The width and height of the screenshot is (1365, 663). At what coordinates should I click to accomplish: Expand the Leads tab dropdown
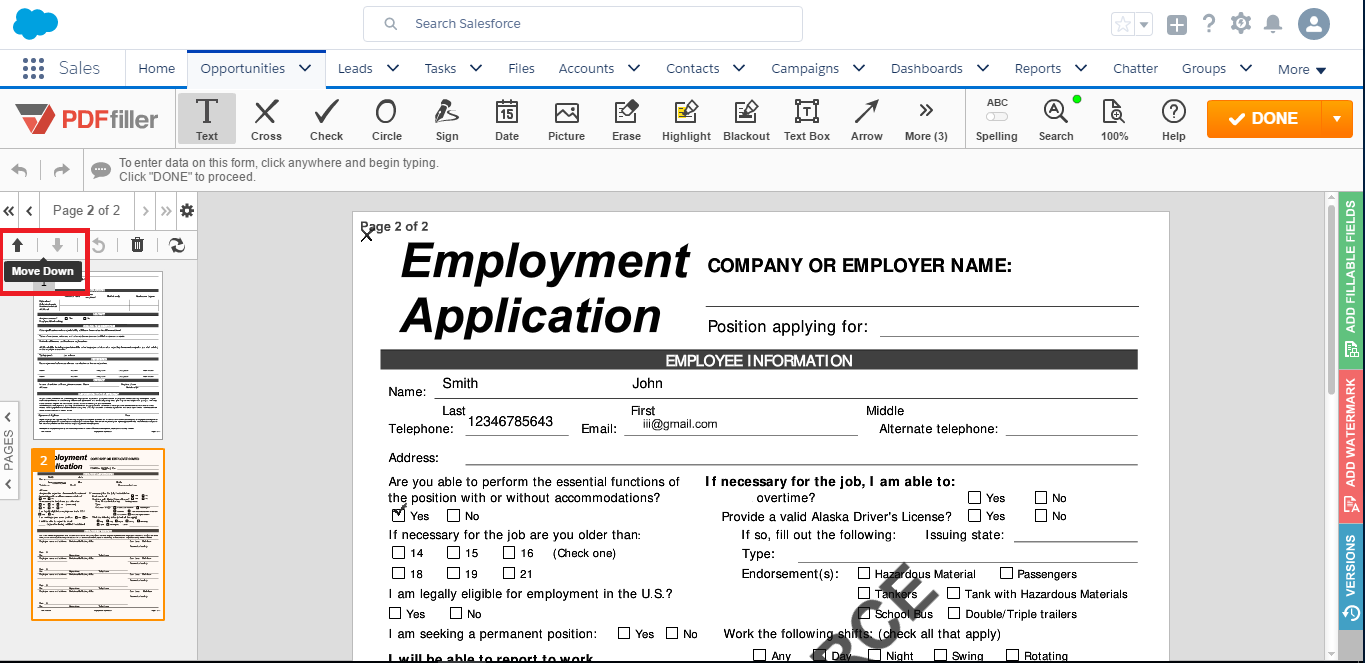(x=393, y=68)
